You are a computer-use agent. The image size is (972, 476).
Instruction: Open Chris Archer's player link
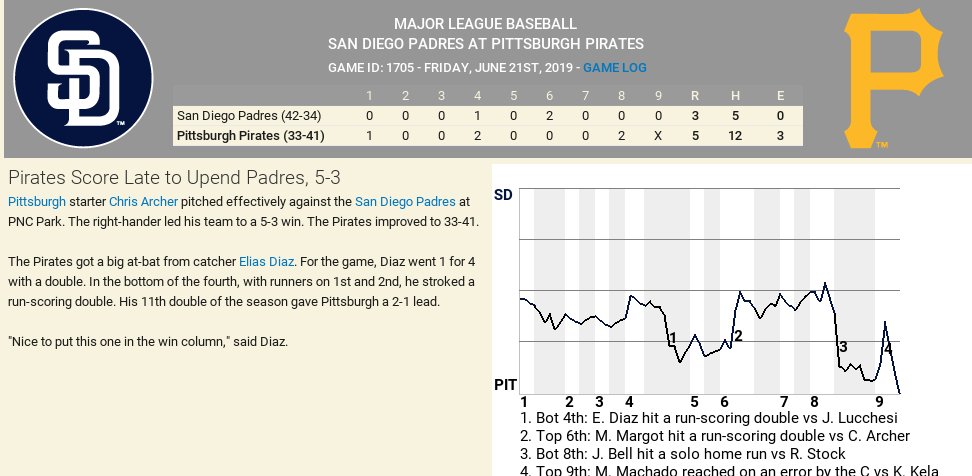click(x=144, y=201)
